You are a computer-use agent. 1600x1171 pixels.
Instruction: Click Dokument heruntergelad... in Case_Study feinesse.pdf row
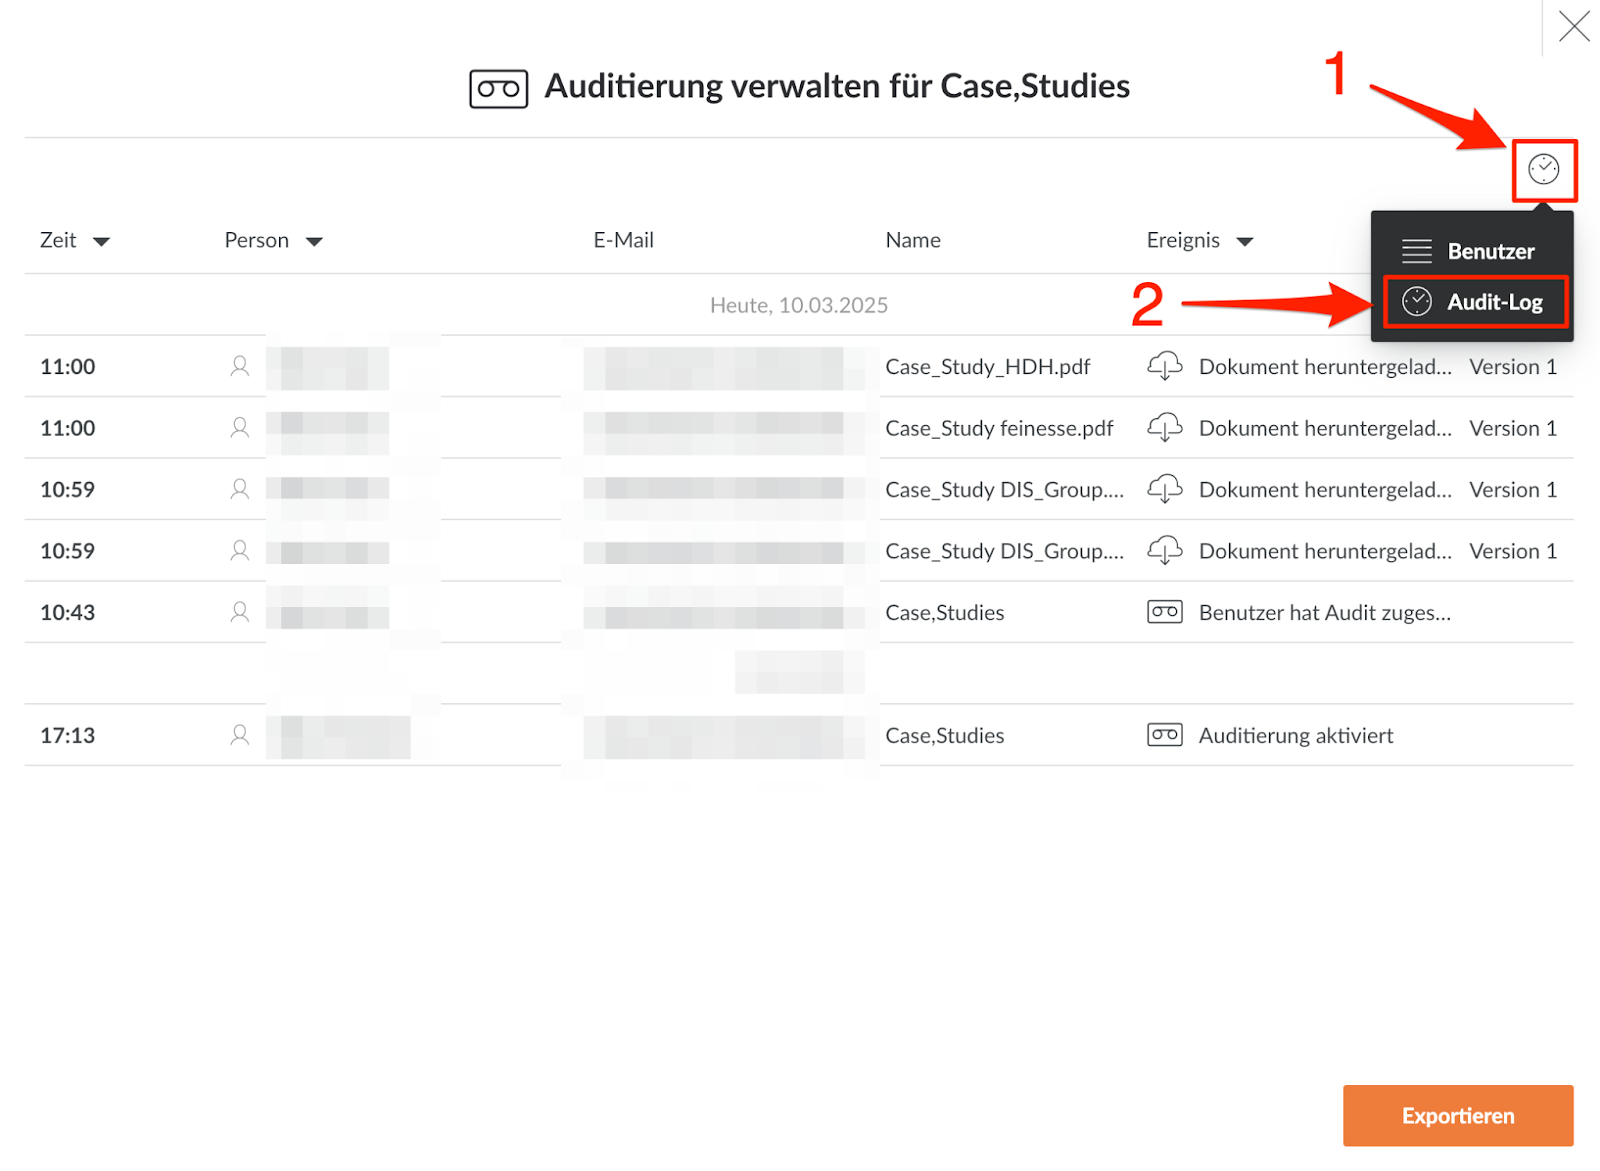[x=1324, y=429]
